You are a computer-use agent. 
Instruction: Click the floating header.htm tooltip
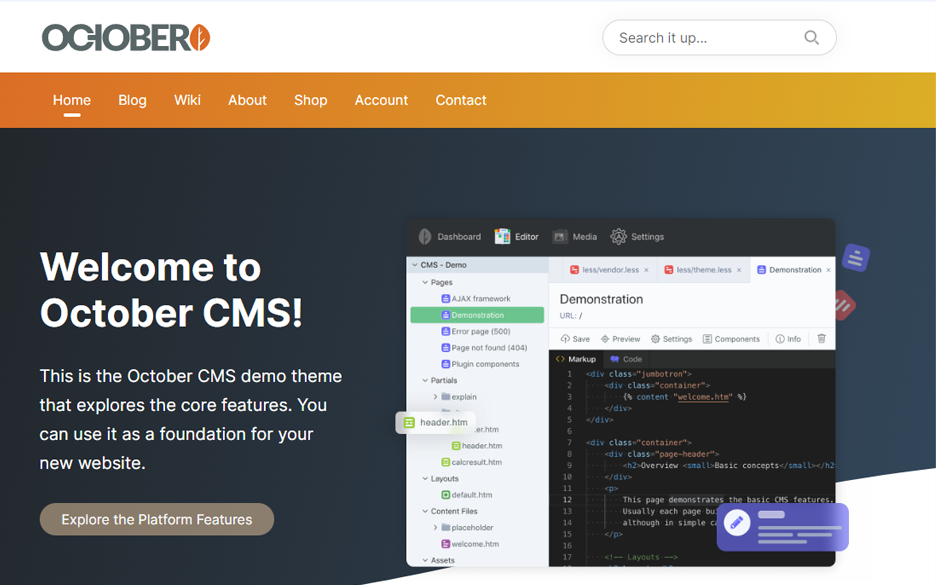(436, 423)
